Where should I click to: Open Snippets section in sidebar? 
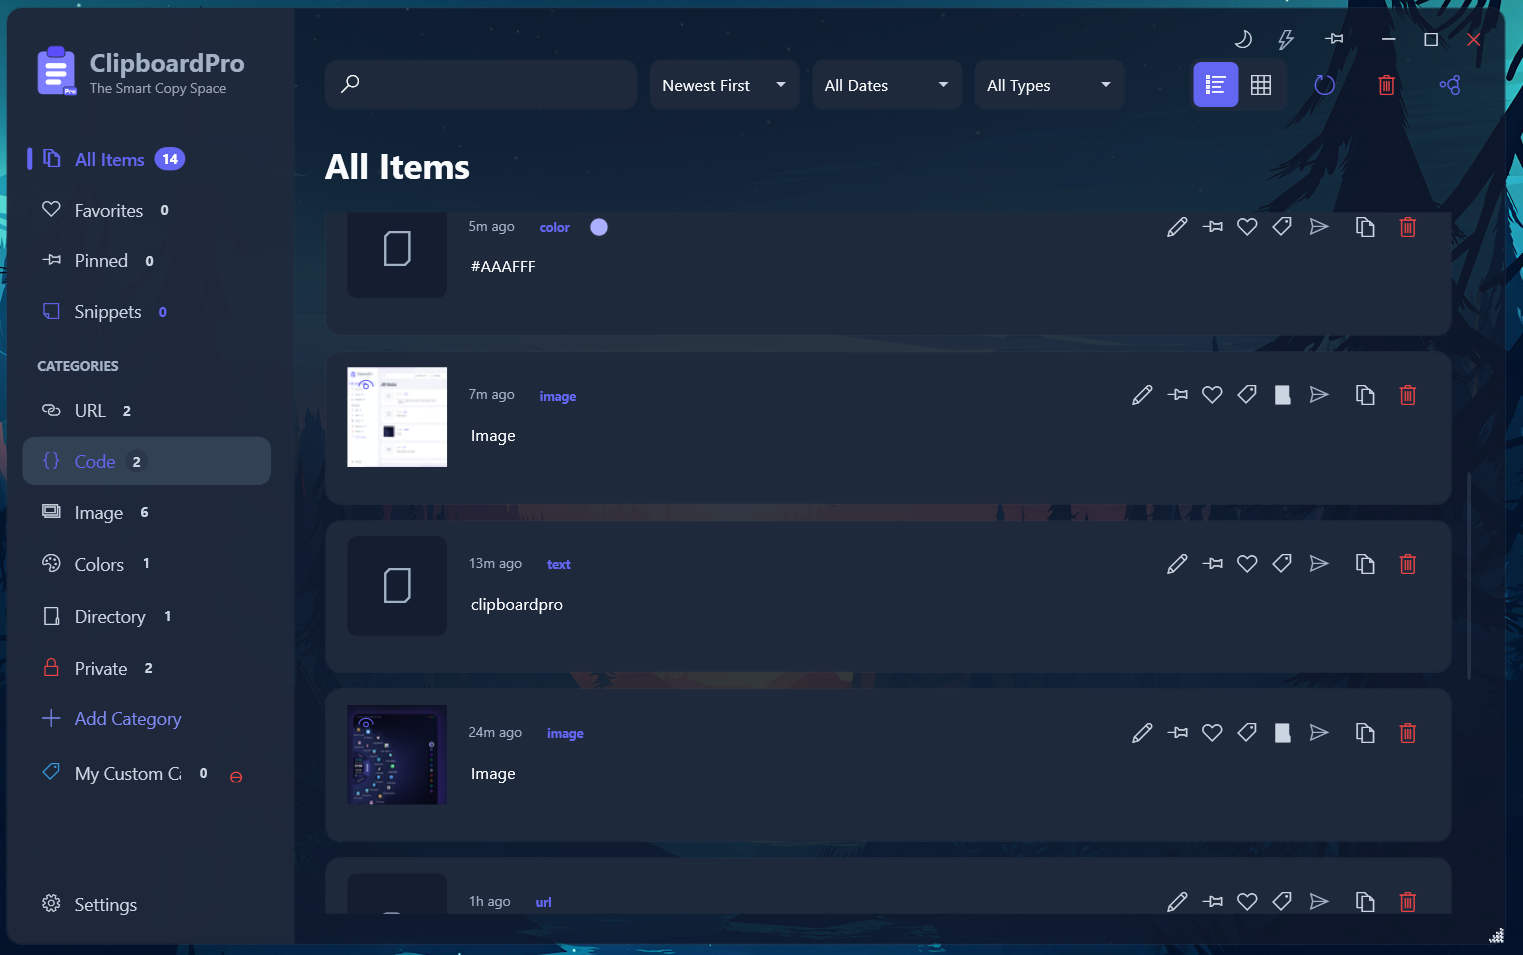(x=147, y=312)
